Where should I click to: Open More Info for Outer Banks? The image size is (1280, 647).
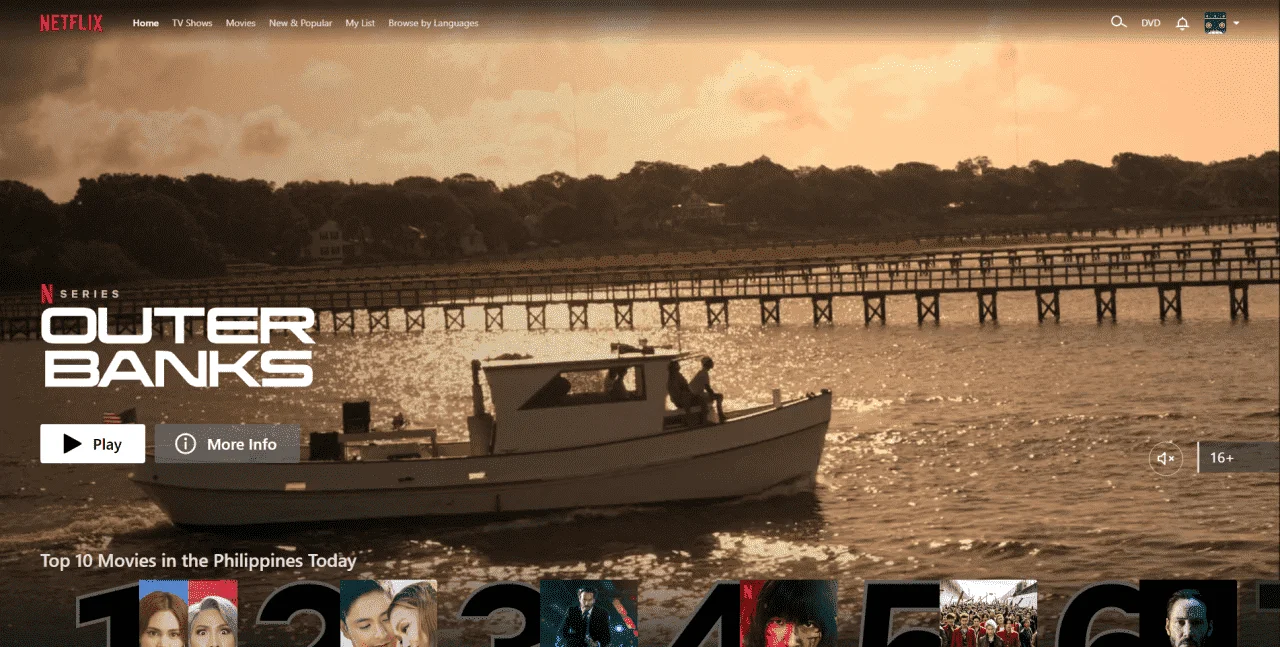tap(227, 444)
